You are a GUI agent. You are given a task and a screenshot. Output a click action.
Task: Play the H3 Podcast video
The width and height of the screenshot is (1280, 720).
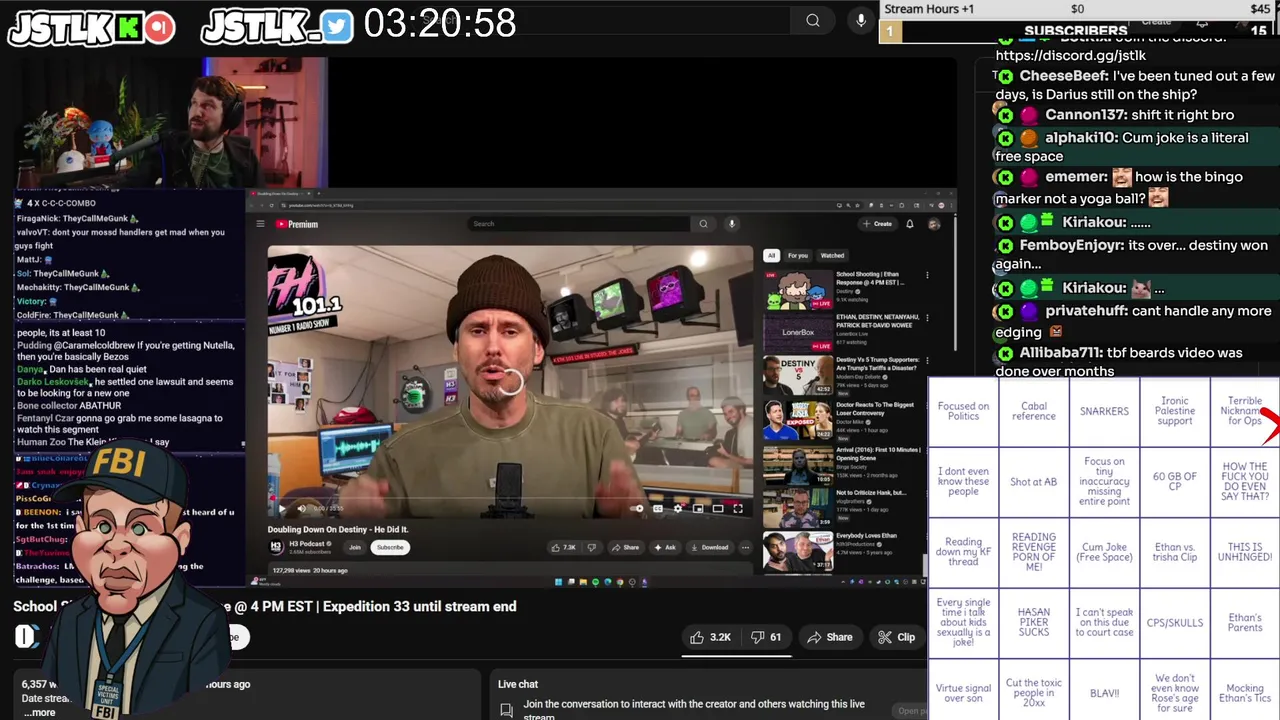tap(283, 508)
